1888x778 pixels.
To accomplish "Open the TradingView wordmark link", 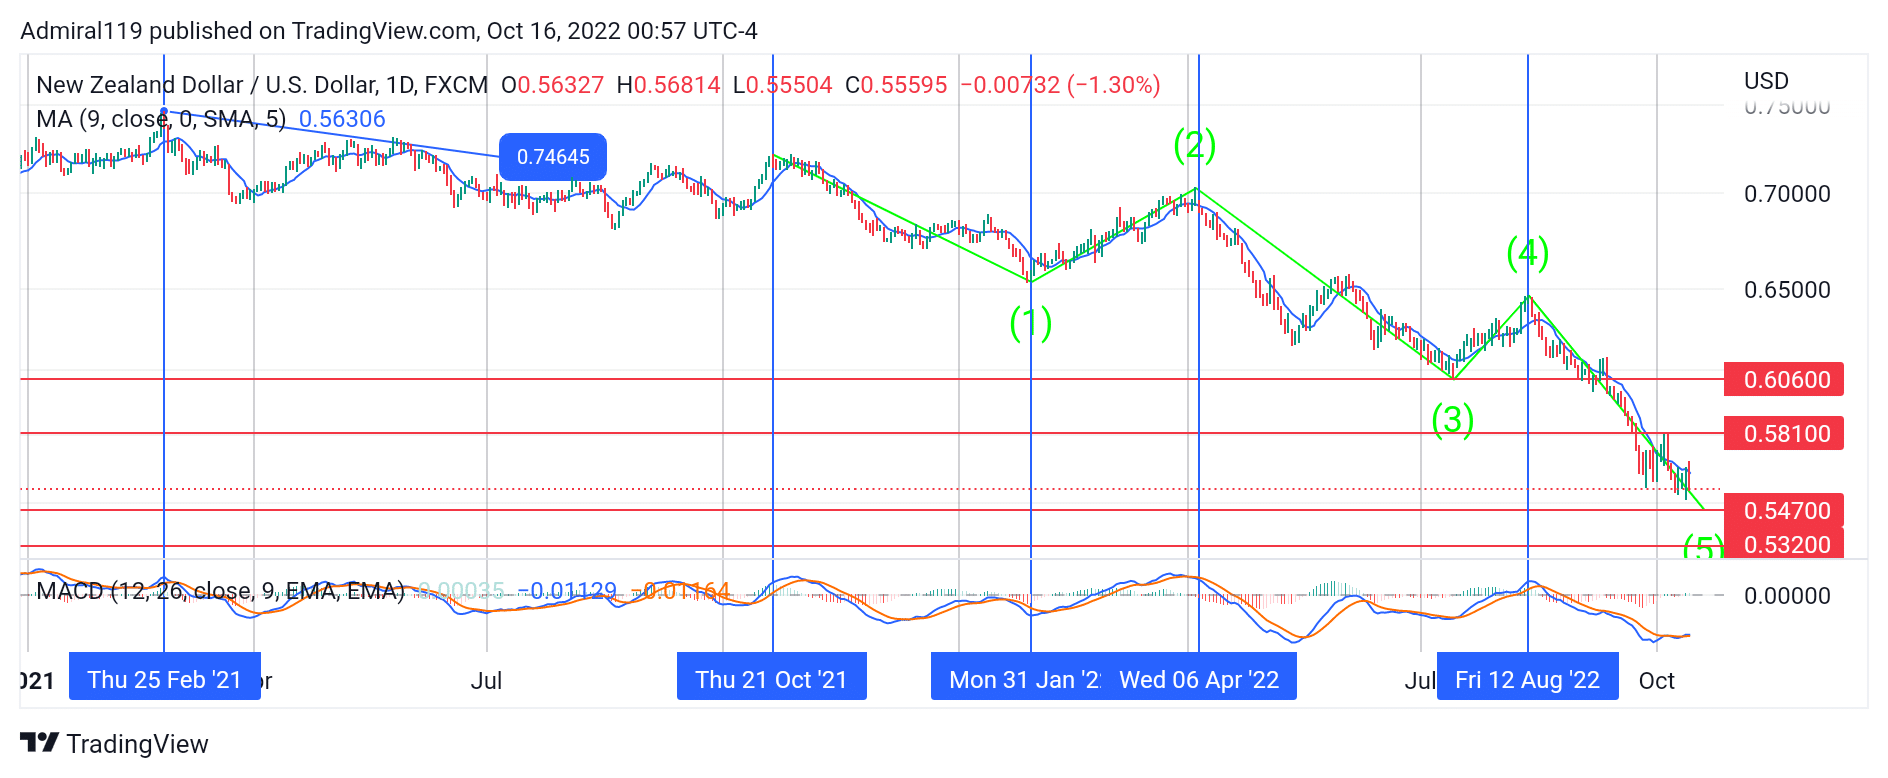I will [x=137, y=744].
